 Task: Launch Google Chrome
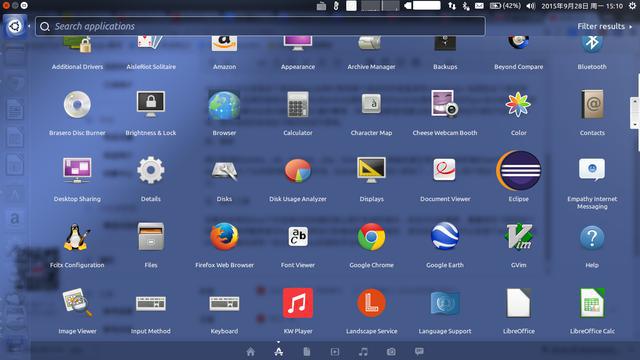point(371,237)
